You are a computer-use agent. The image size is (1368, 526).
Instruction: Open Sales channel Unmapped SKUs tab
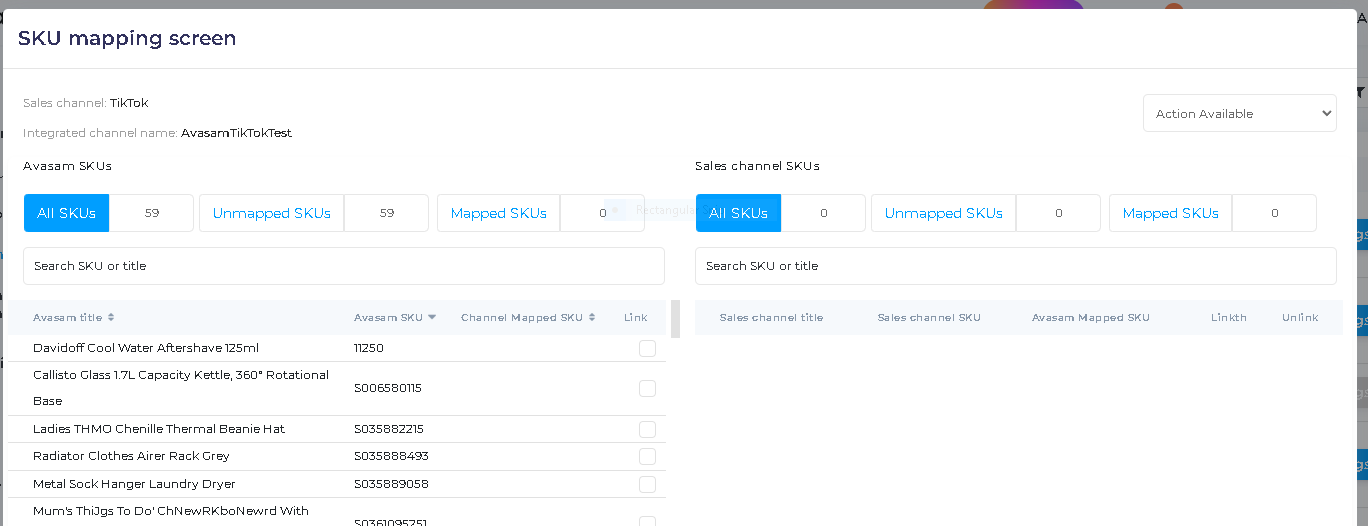click(x=943, y=213)
